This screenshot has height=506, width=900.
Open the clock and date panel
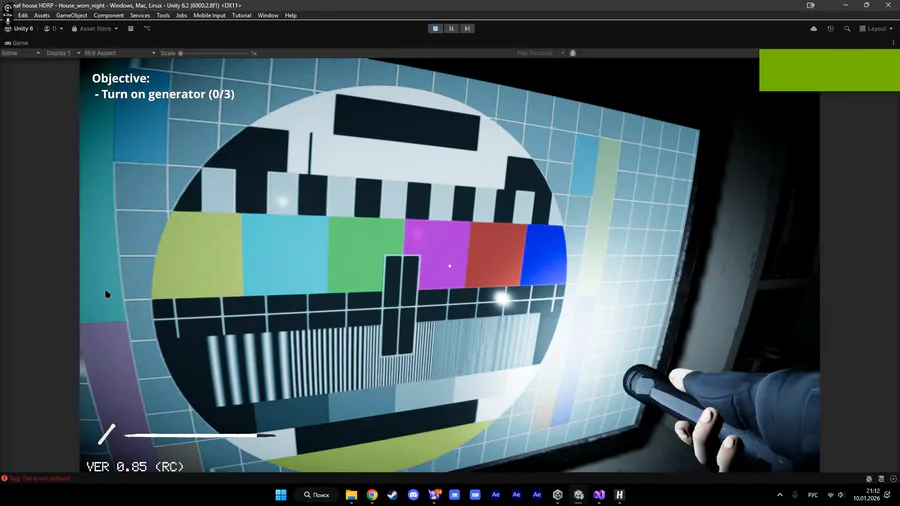[867, 495]
